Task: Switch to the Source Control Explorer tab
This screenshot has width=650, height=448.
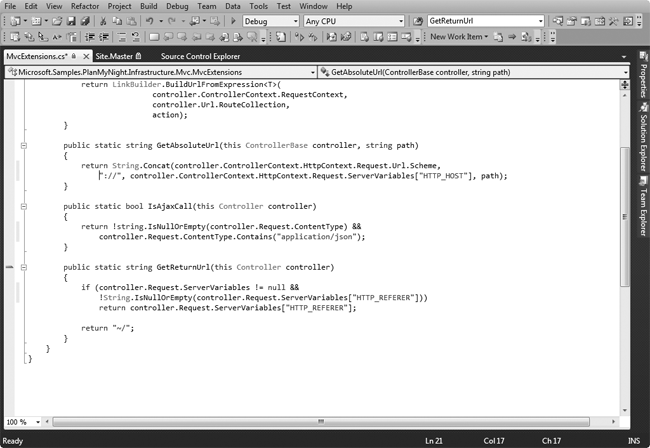Action: [200, 56]
